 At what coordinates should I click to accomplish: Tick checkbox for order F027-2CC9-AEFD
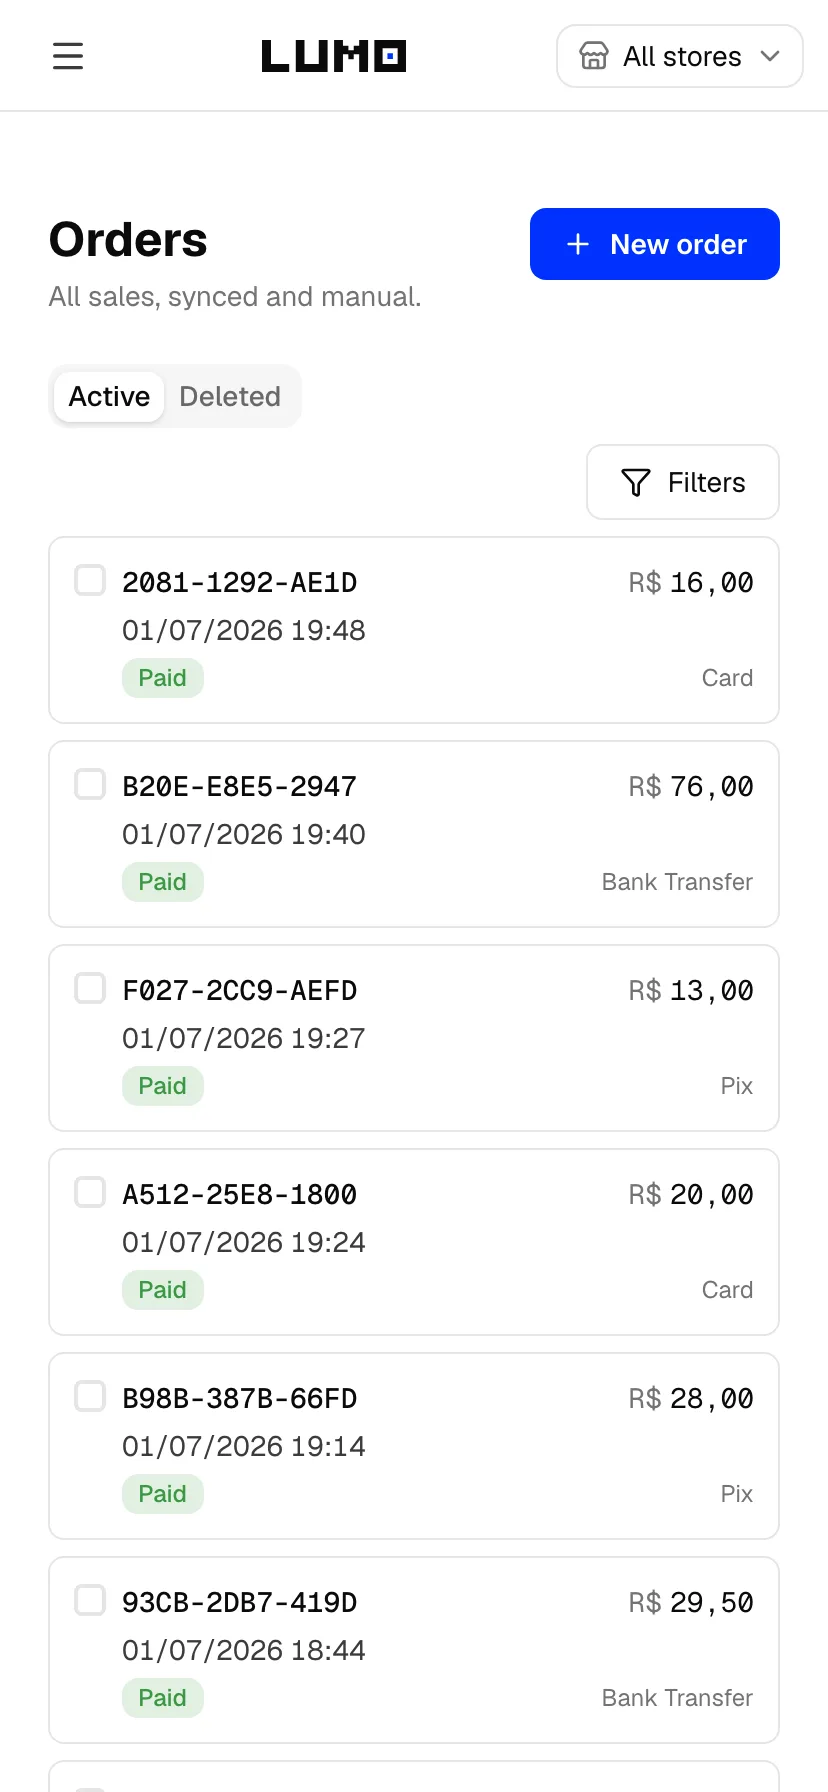tap(90, 988)
